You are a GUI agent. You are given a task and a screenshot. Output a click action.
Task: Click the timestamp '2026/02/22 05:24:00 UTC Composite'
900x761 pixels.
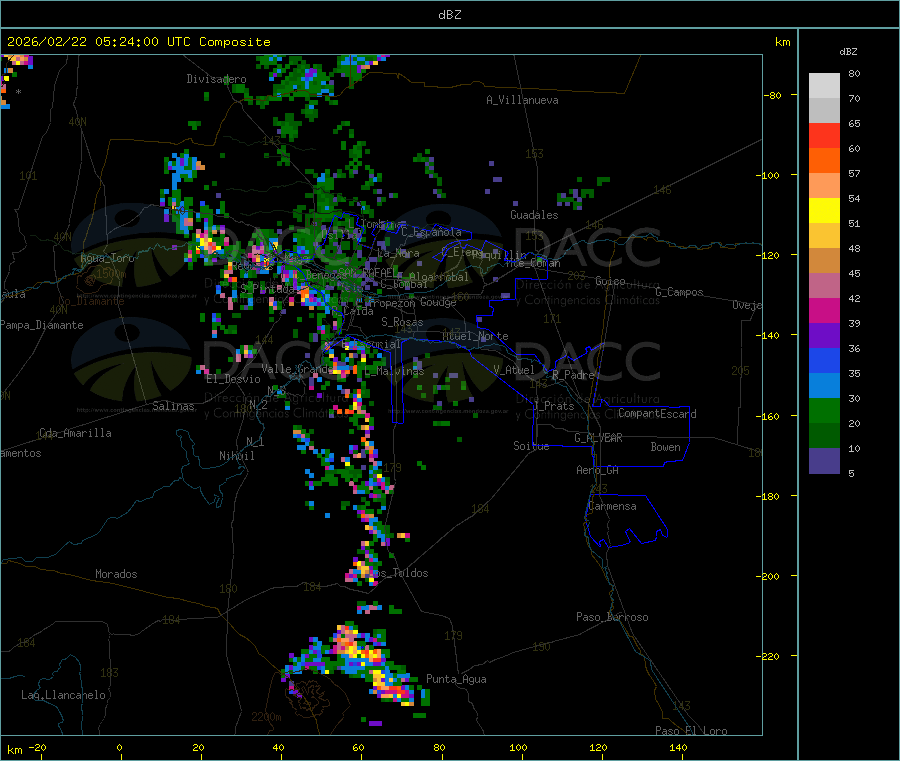138,42
